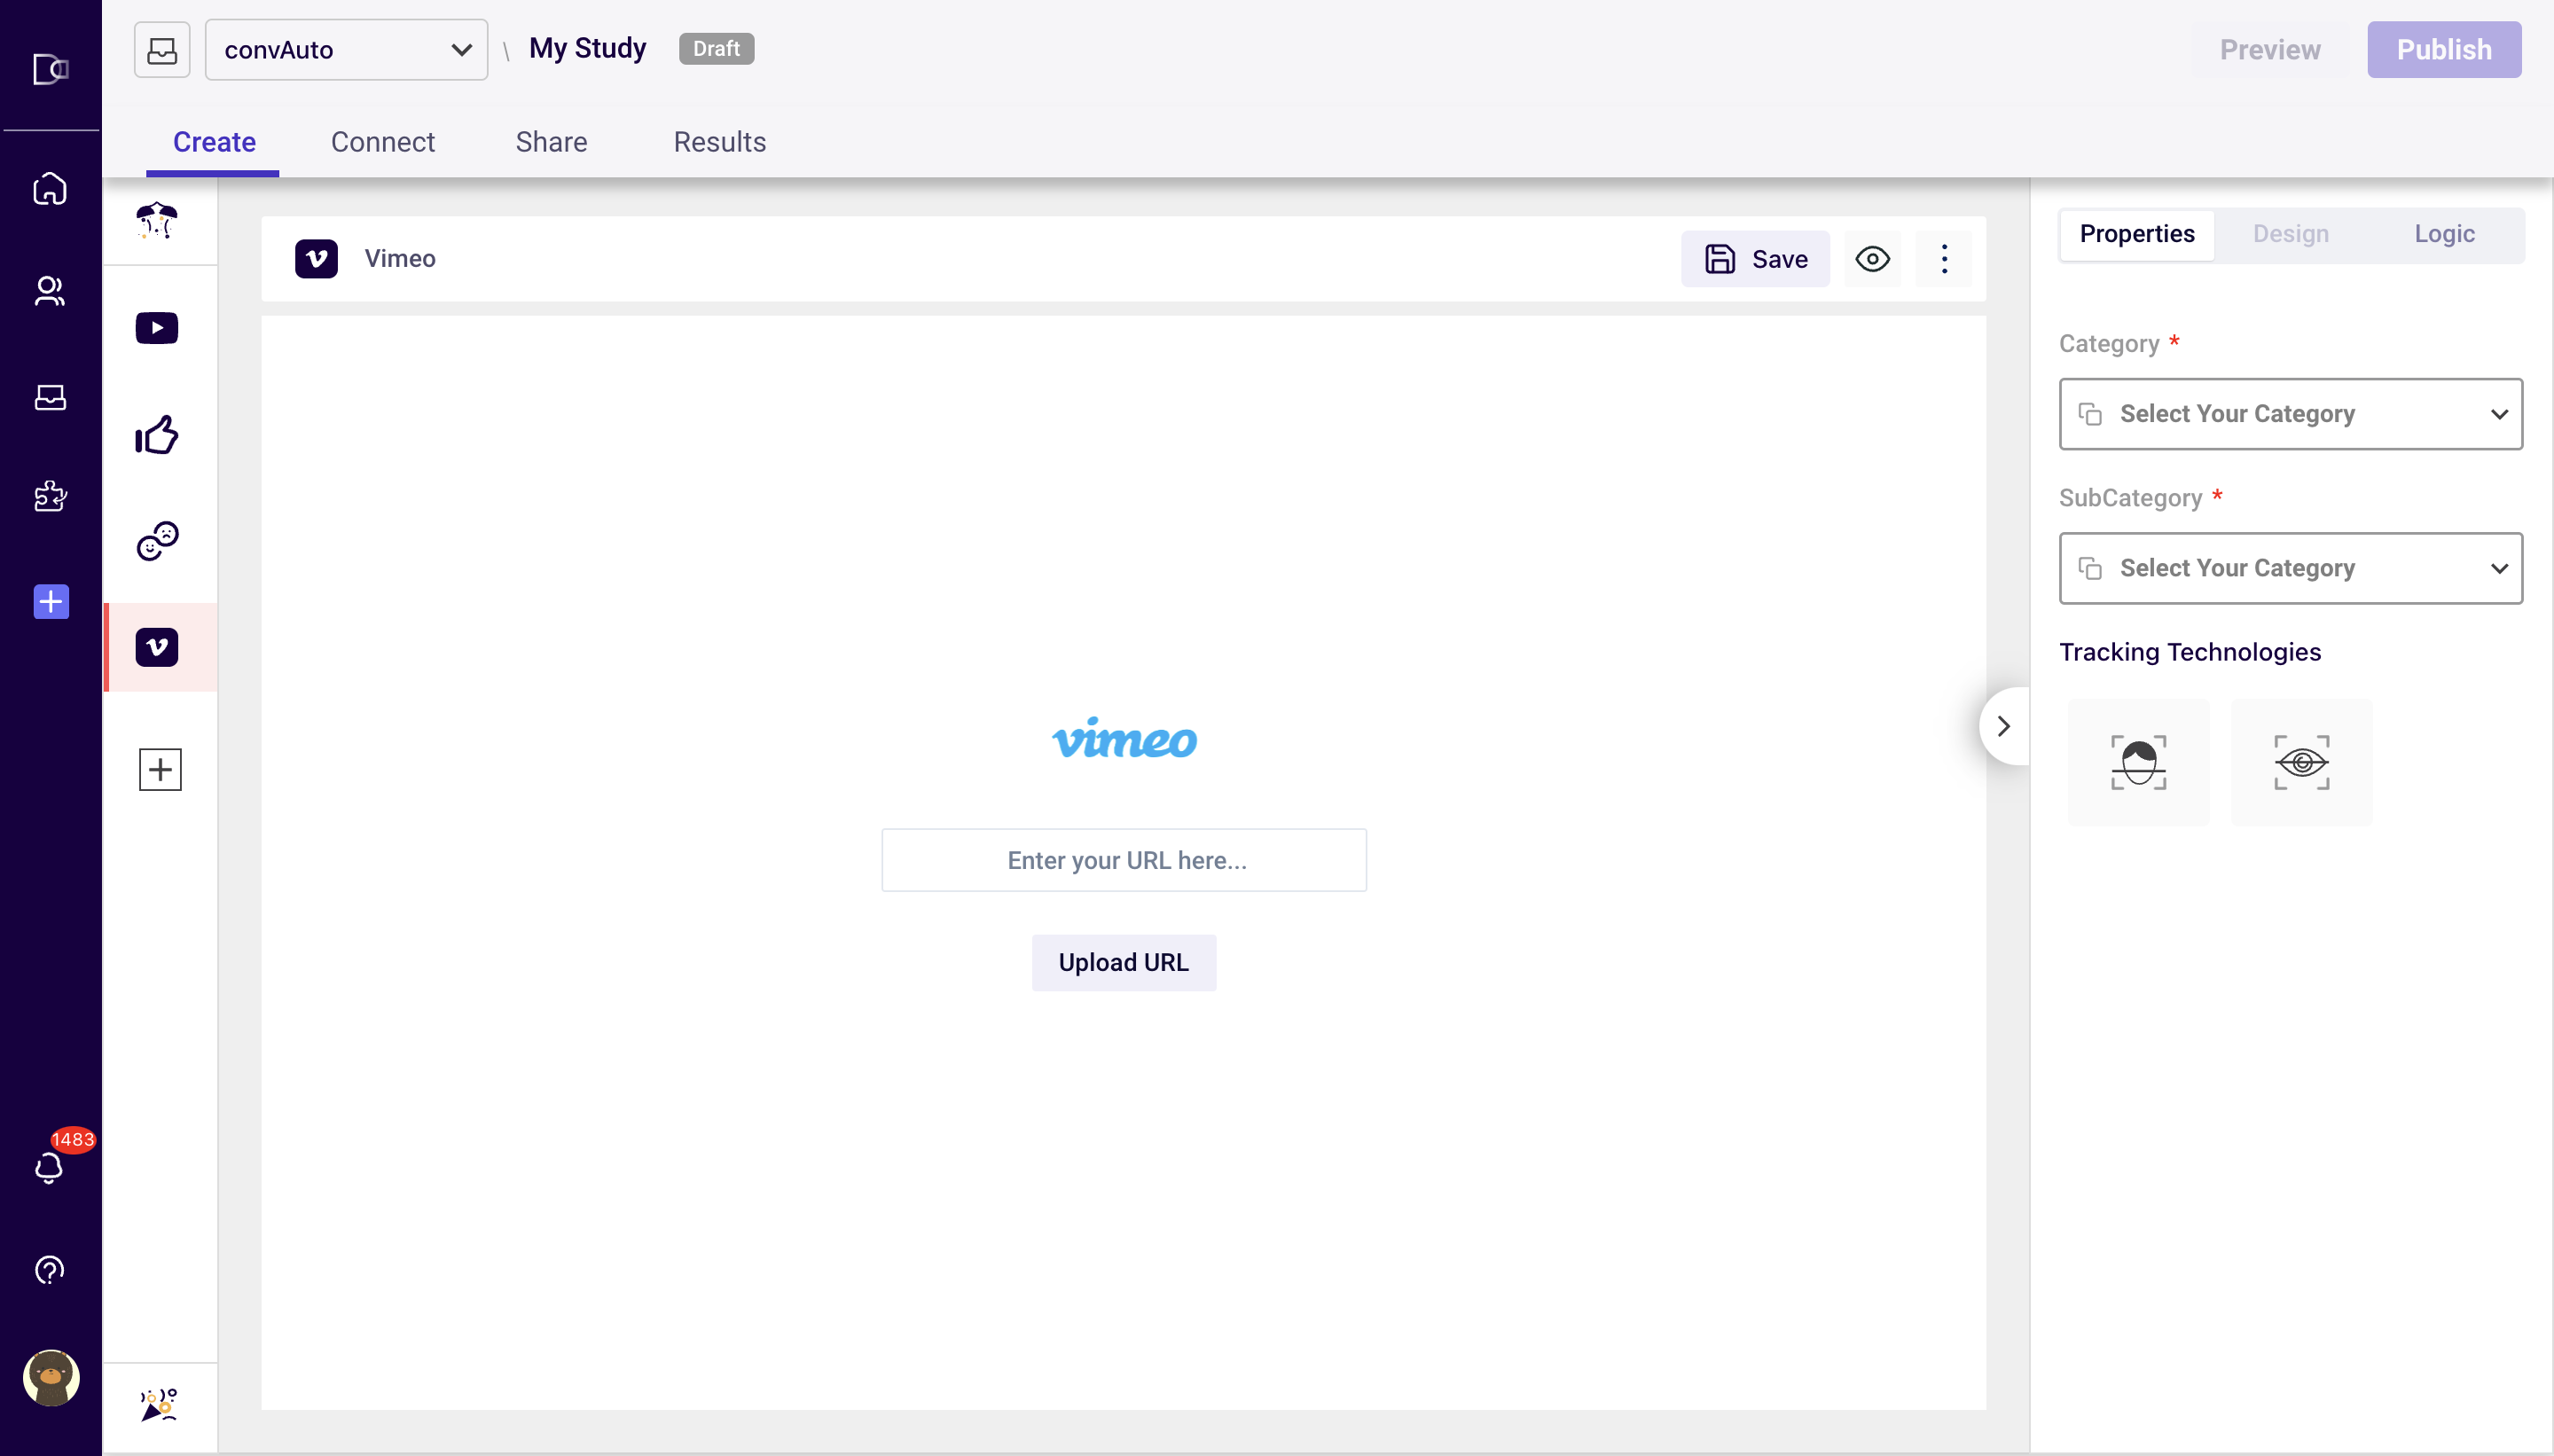Image resolution: width=2554 pixels, height=1456 pixels.
Task: Open the three-dot more options menu
Action: coord(1944,259)
